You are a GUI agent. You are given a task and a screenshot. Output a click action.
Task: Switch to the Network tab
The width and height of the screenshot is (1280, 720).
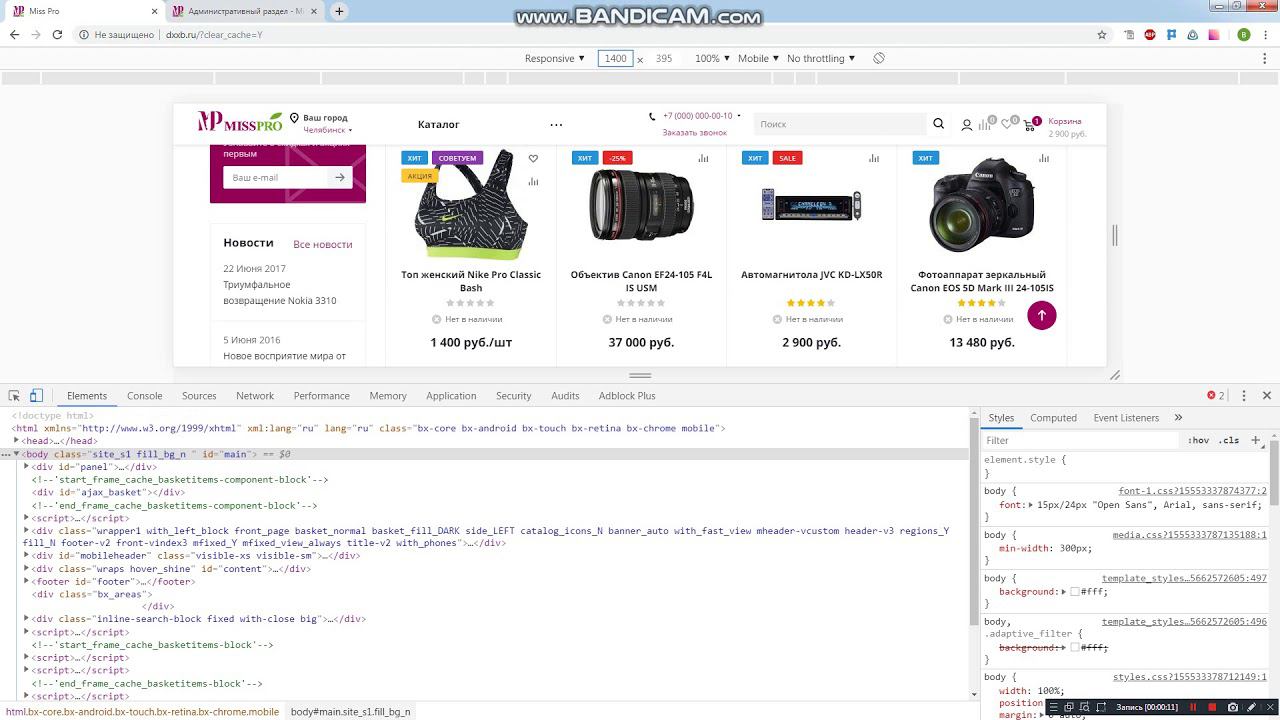(x=255, y=395)
